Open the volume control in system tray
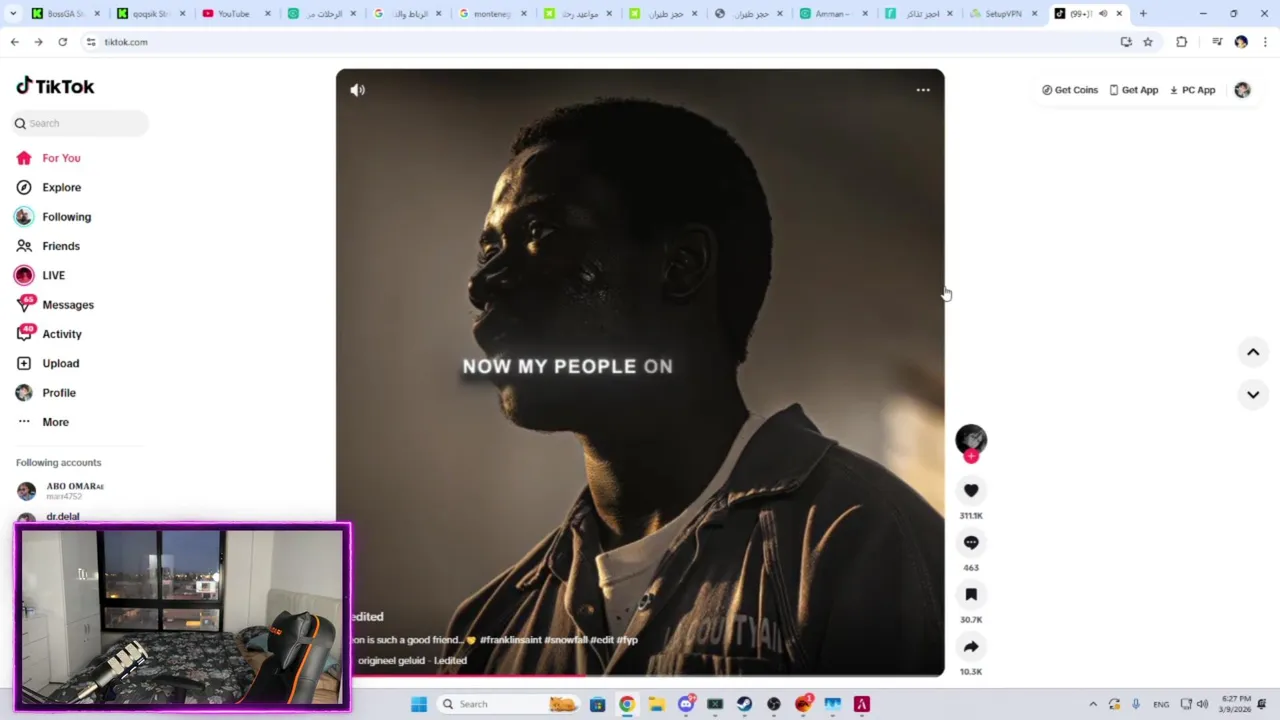This screenshot has width=1280, height=720. point(1202,704)
